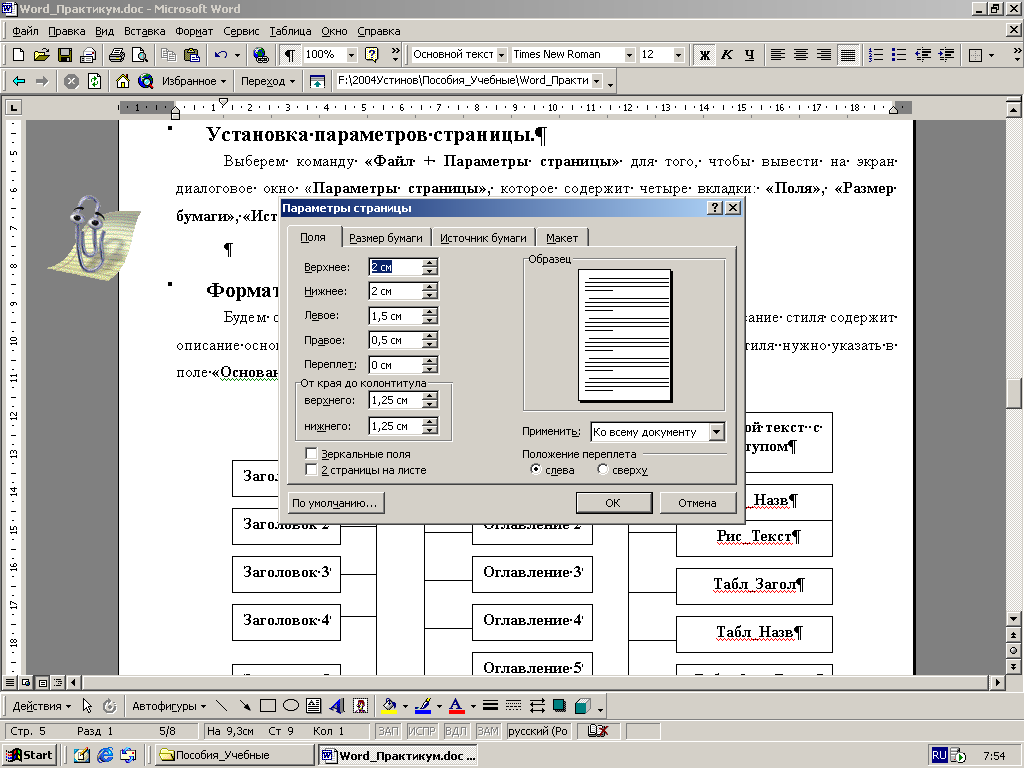This screenshot has height=768, width=1024.
Task: Select the Line drawing tool
Action: [x=221, y=705]
